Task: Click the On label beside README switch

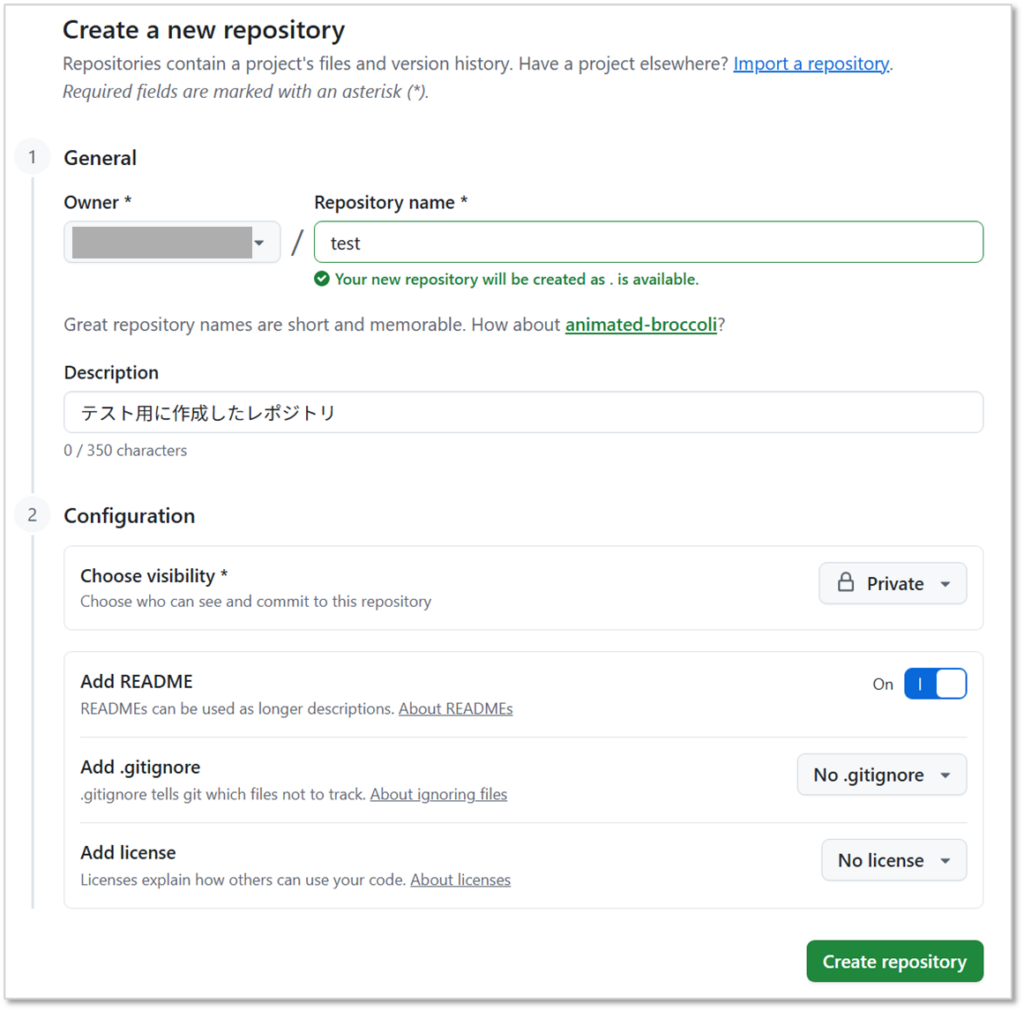Action: click(x=883, y=685)
